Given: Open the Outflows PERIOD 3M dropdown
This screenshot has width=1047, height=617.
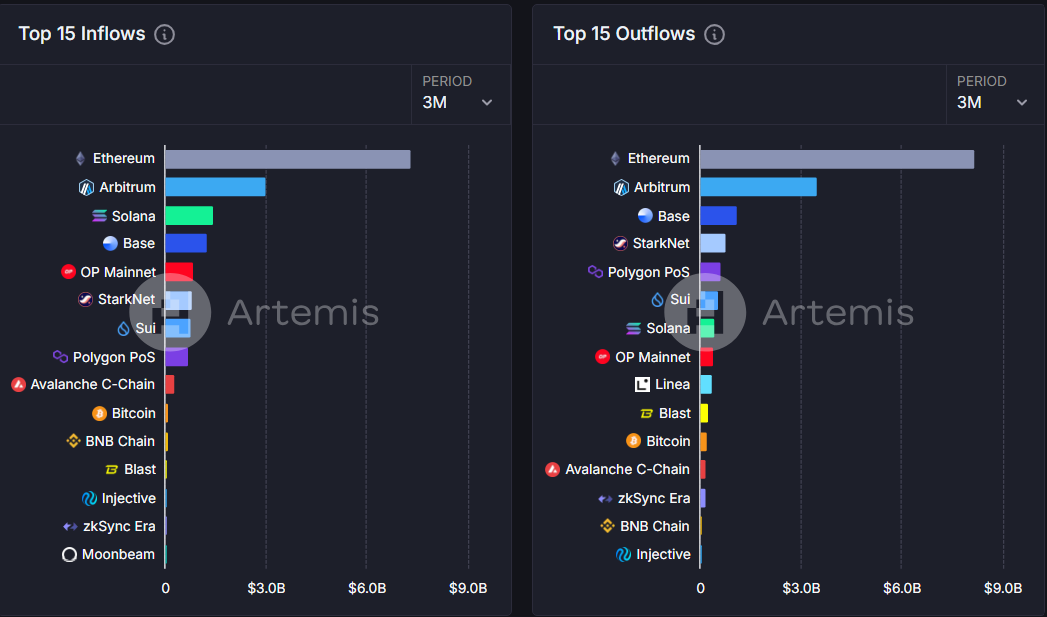Looking at the screenshot, I should coord(996,94).
